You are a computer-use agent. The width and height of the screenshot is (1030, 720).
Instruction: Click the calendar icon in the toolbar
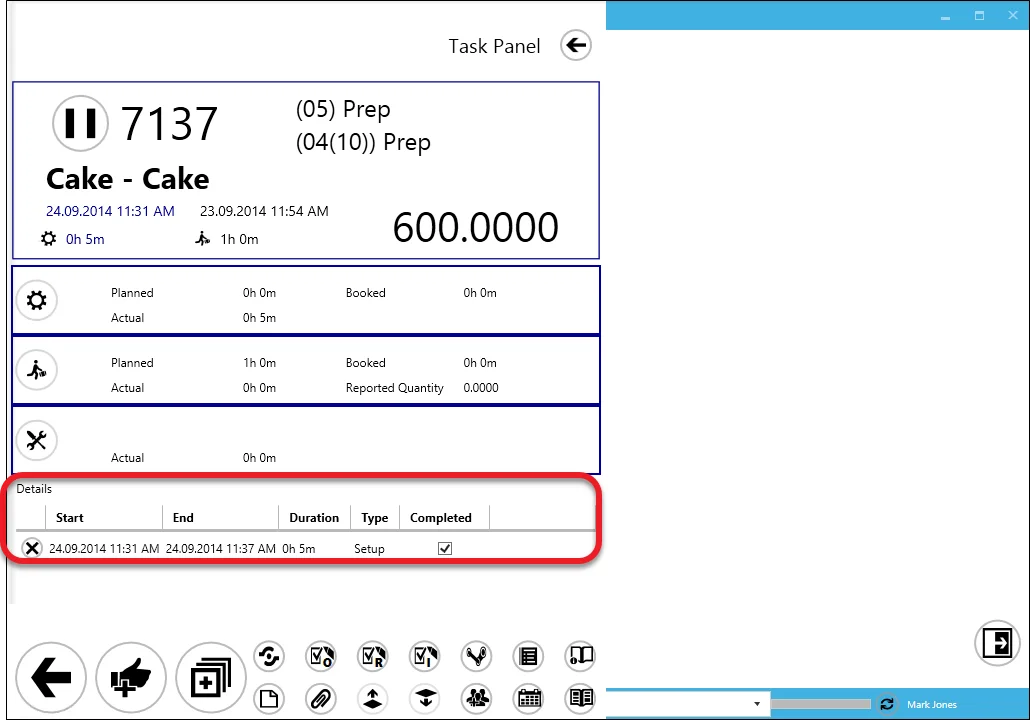[528, 698]
